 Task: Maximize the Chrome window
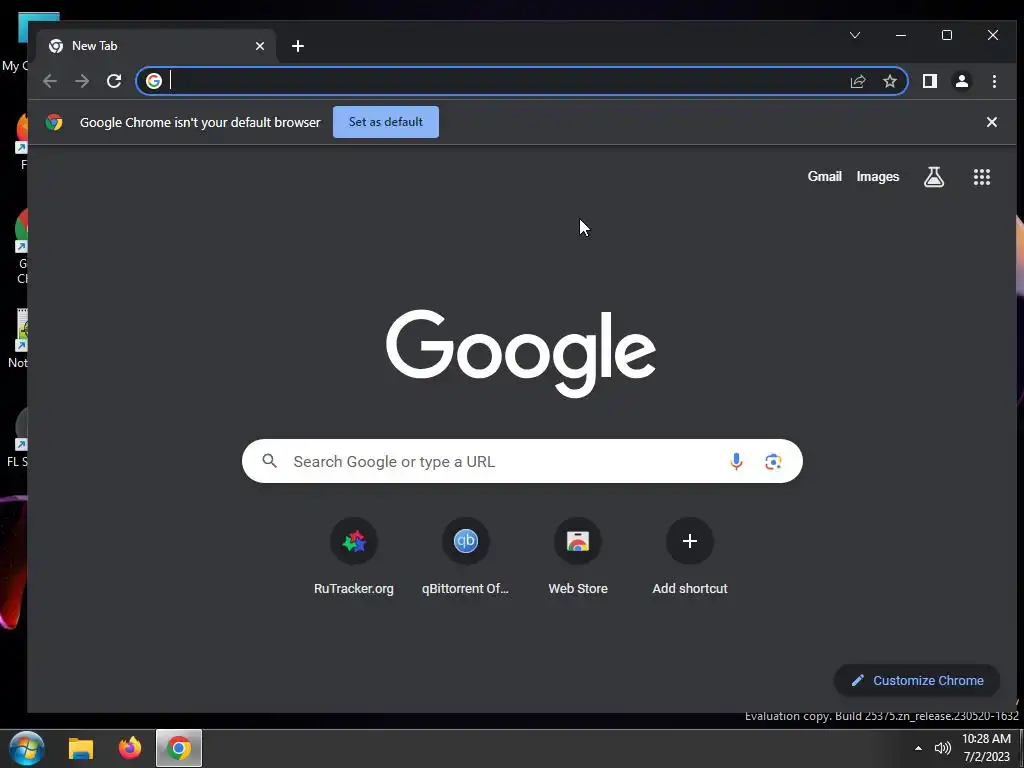(x=946, y=35)
